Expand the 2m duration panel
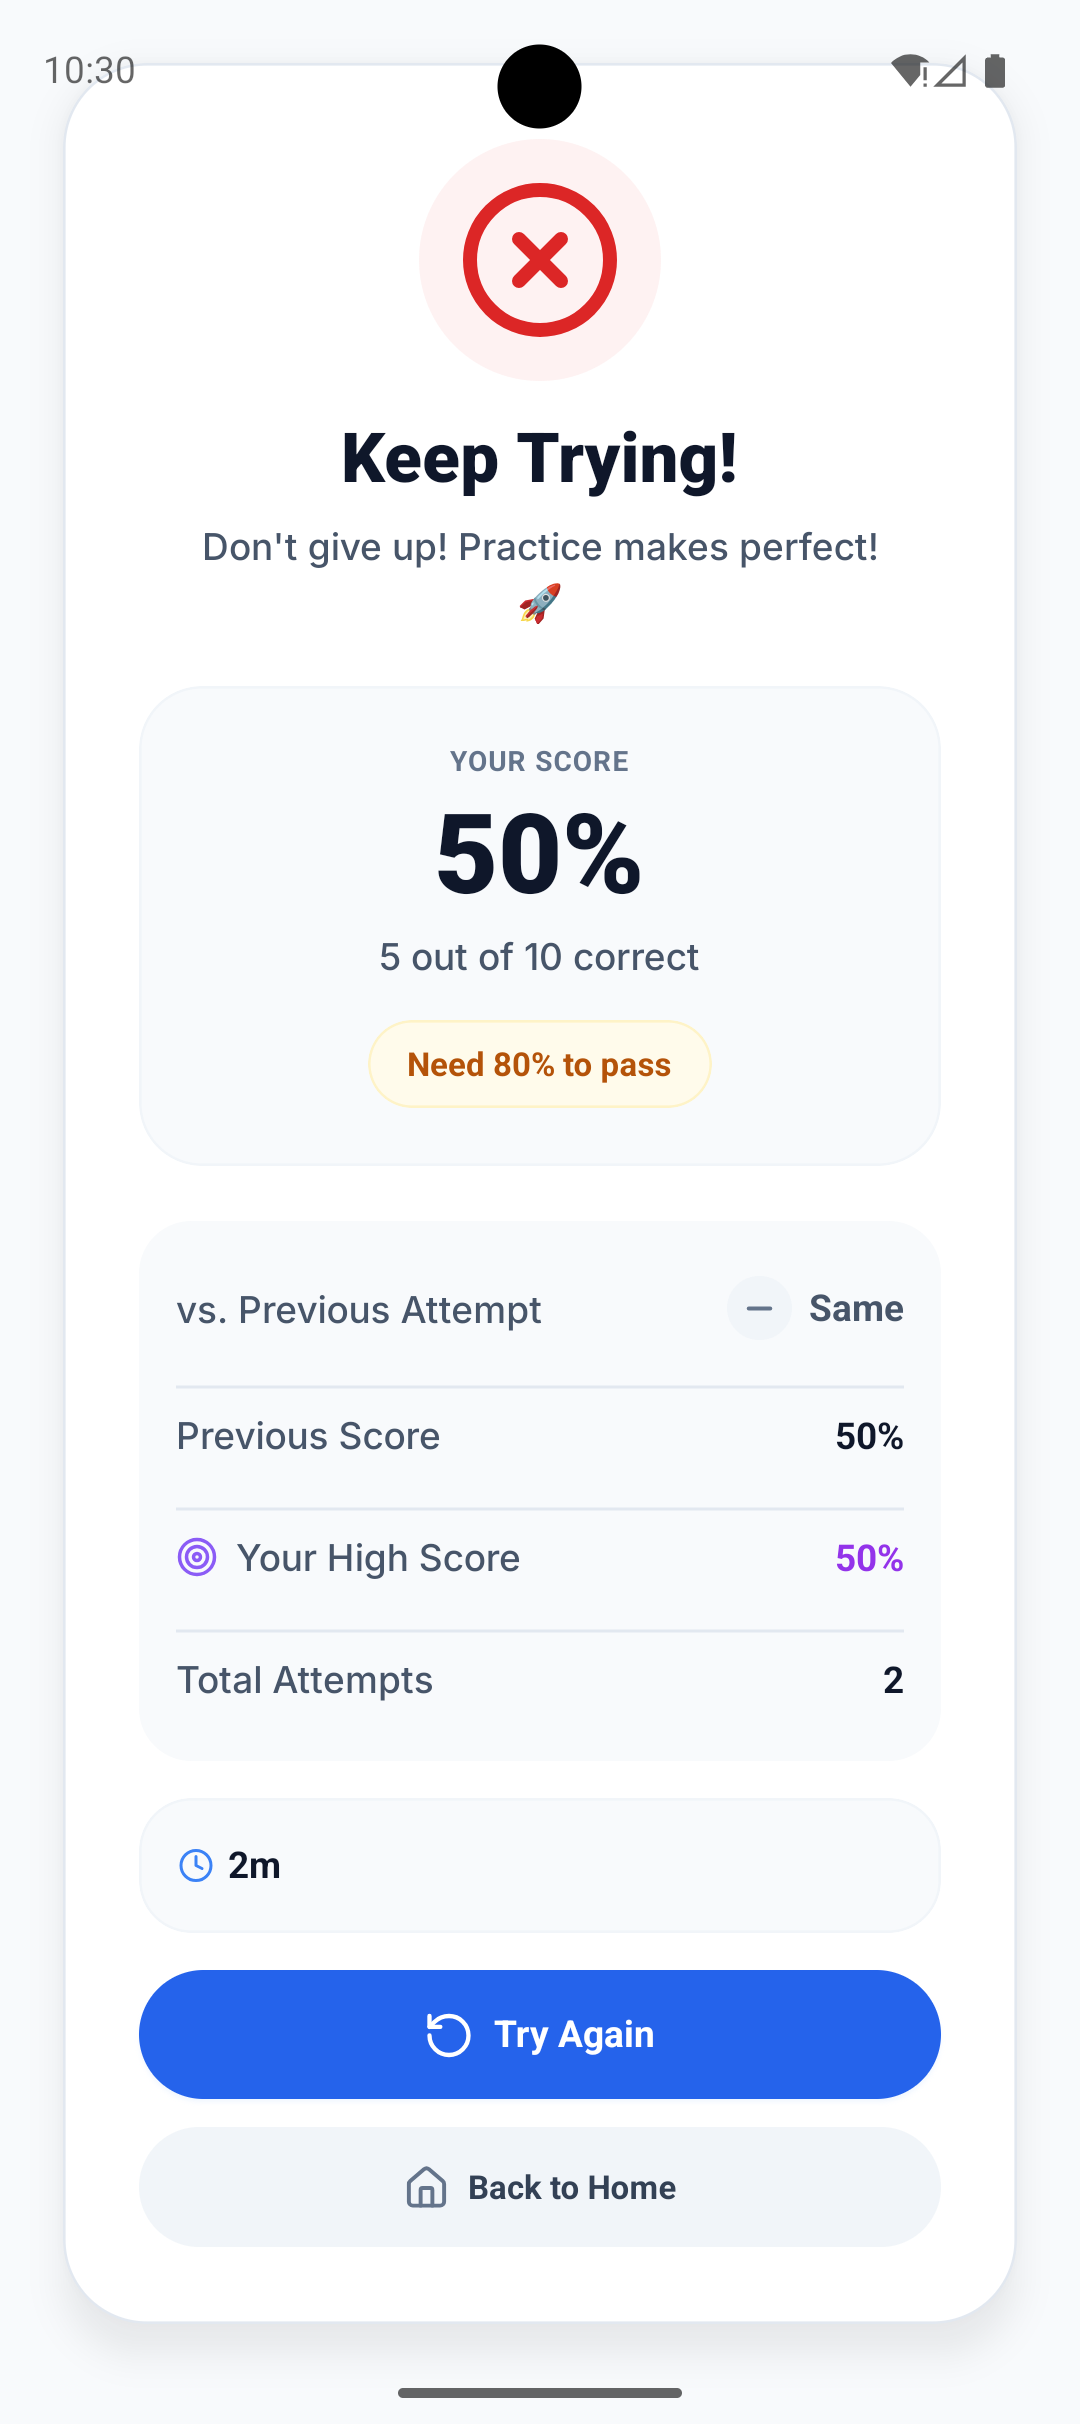The width and height of the screenshot is (1080, 2424). 539,1864
